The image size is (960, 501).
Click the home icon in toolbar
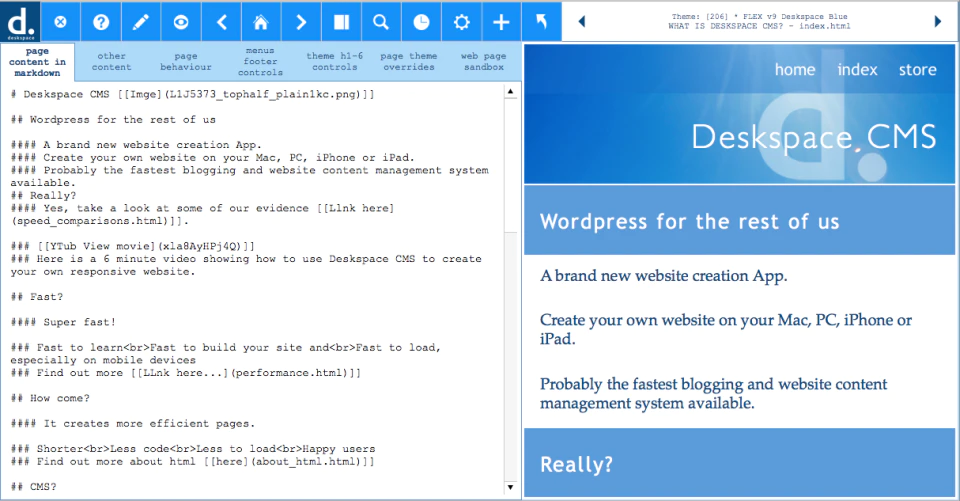261,22
